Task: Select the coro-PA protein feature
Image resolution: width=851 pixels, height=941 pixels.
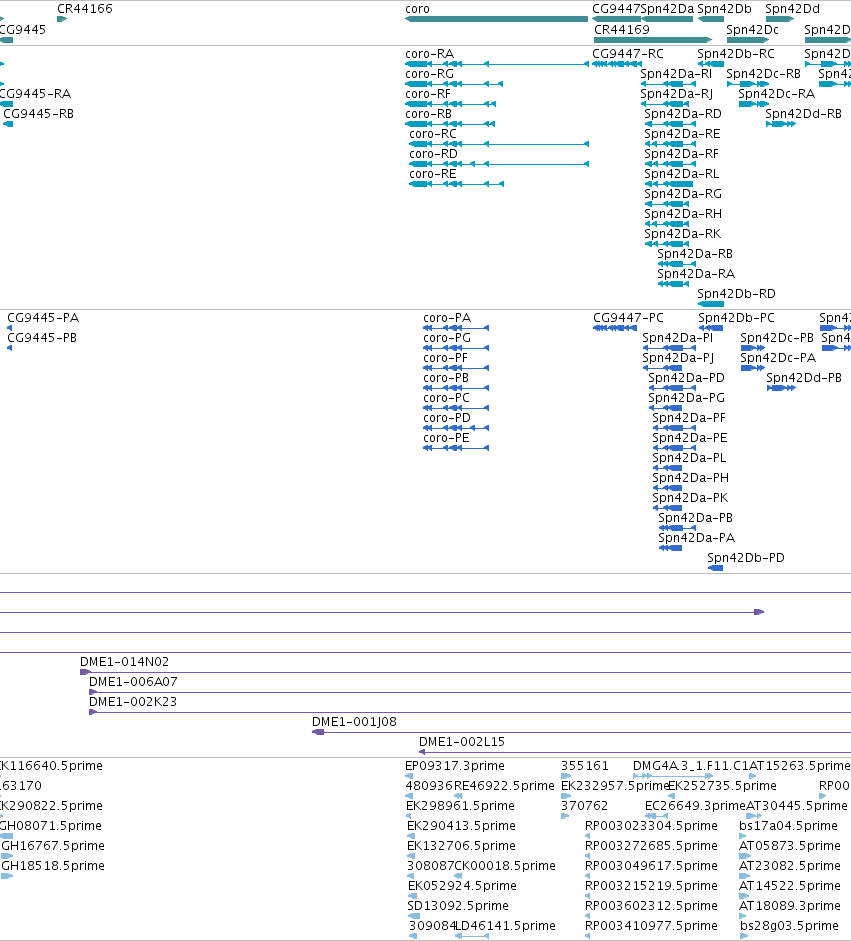Action: [456, 328]
